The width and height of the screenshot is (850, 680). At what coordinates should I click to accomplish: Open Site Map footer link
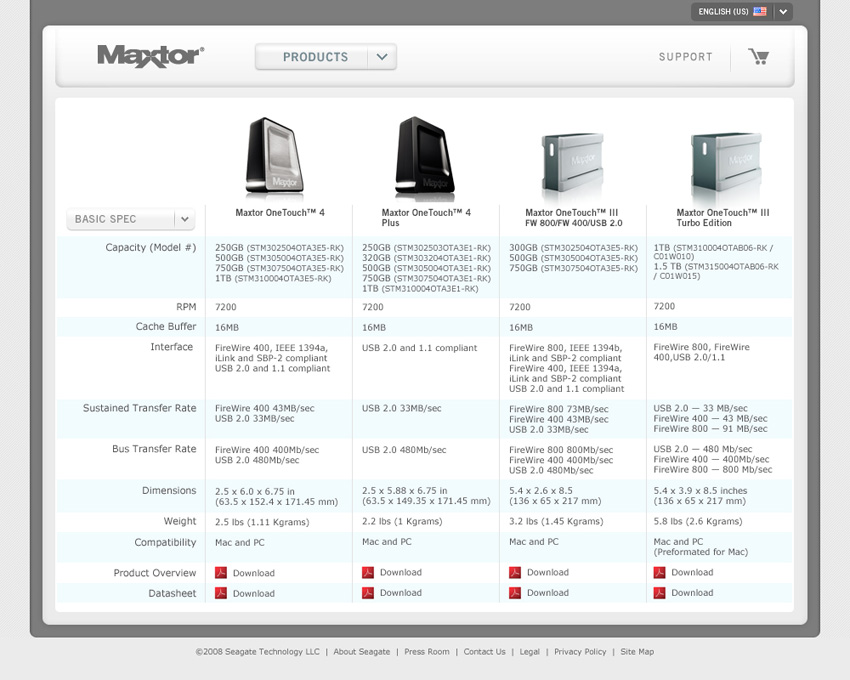[637, 652]
